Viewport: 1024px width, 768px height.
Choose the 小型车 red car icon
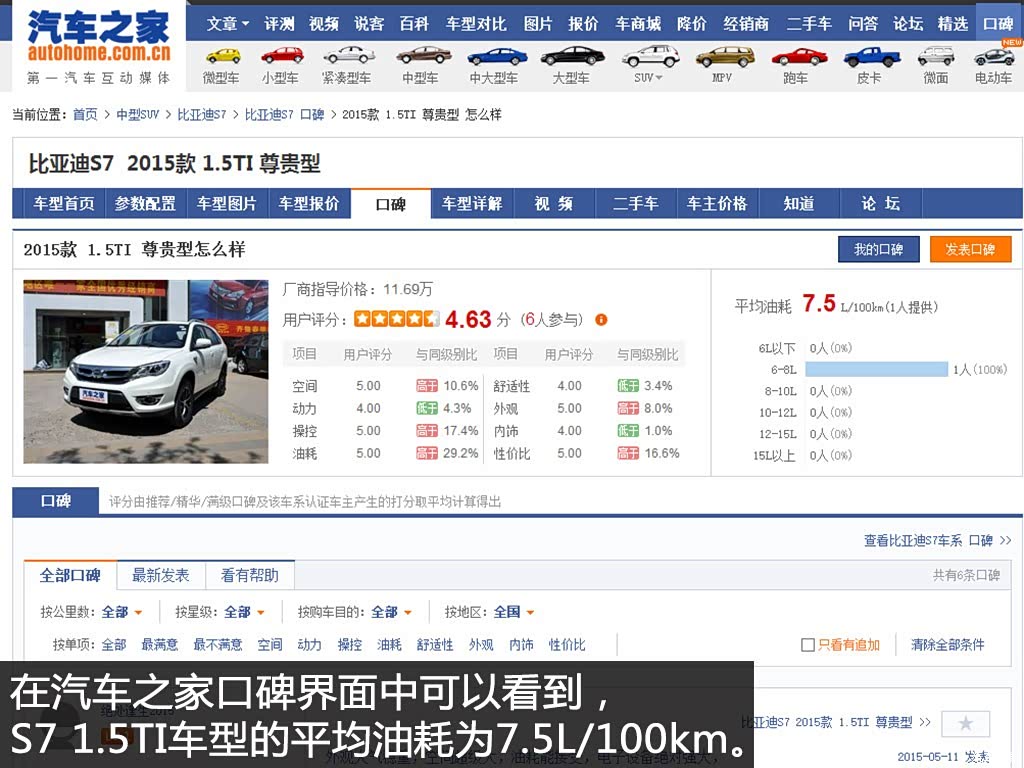click(x=282, y=56)
